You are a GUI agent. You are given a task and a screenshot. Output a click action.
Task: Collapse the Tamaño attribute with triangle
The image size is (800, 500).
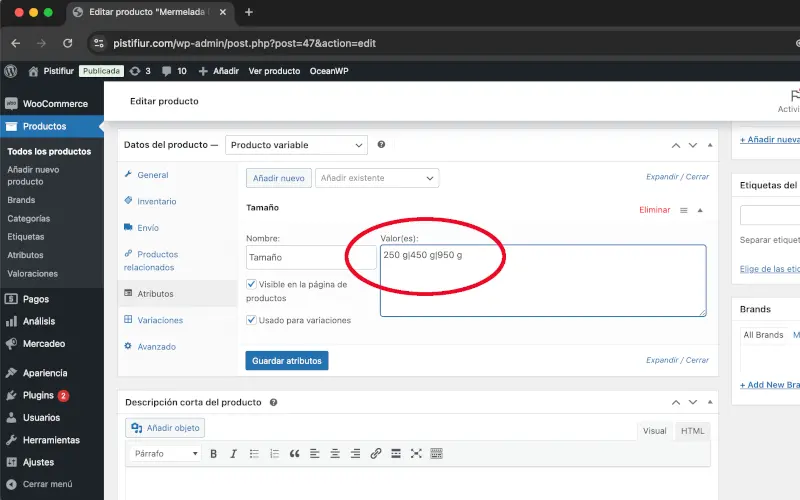click(x=700, y=210)
